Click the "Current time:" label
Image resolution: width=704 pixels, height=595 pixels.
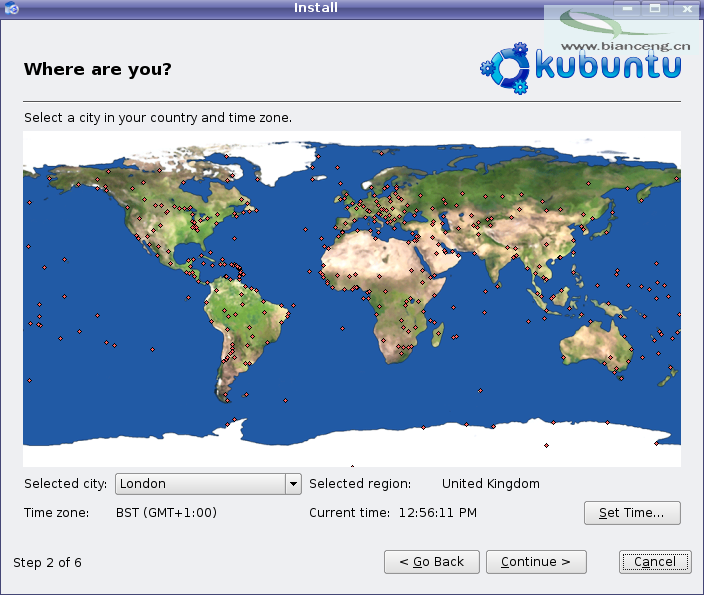click(x=349, y=513)
